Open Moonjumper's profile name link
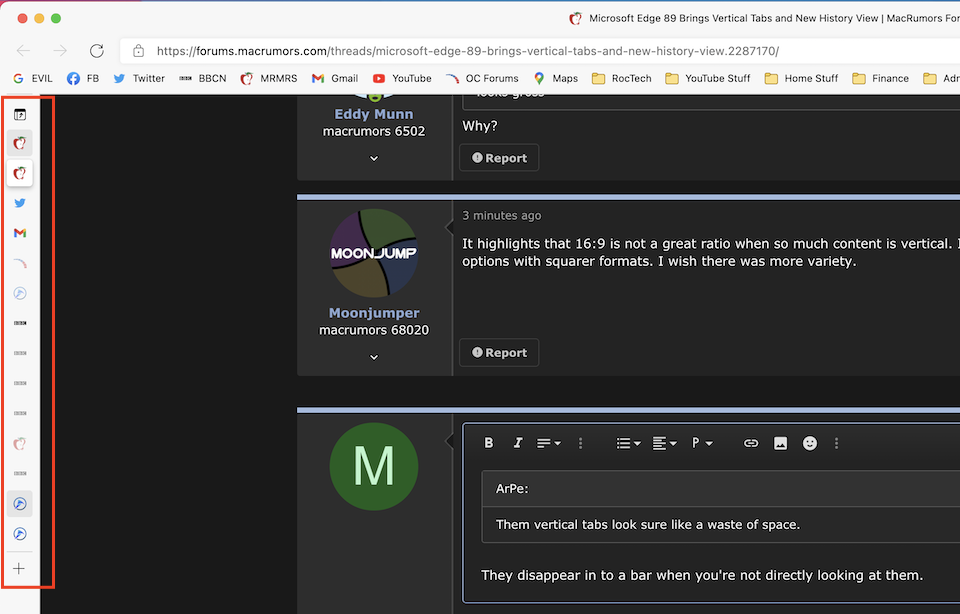Viewport: 960px width, 614px height. click(374, 313)
